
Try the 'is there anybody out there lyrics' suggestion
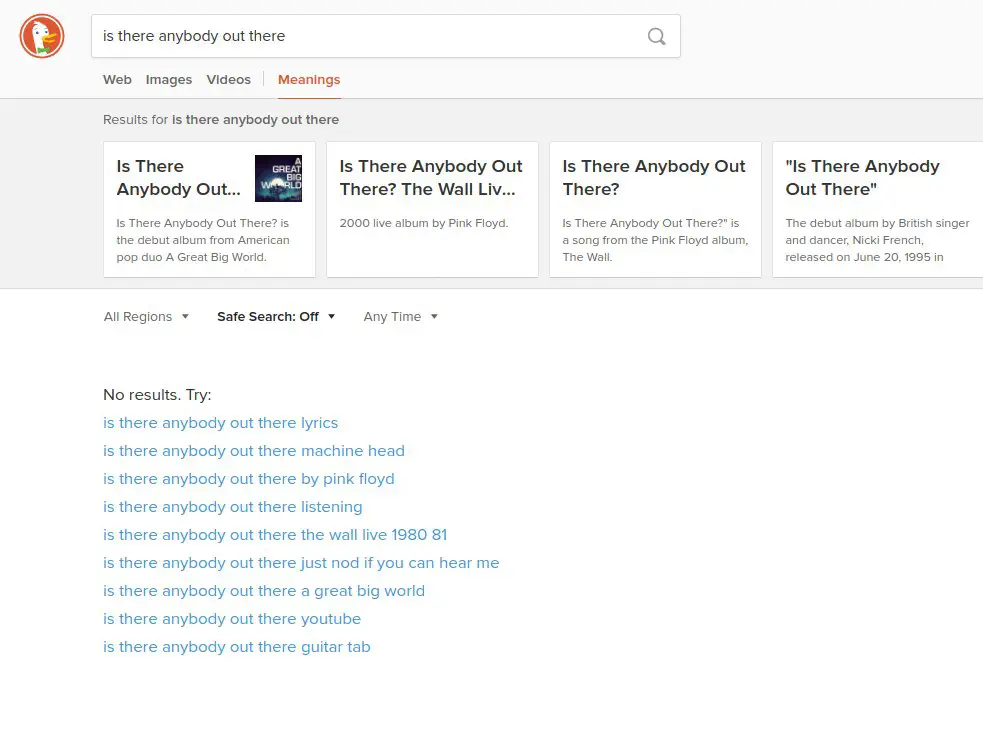(220, 423)
